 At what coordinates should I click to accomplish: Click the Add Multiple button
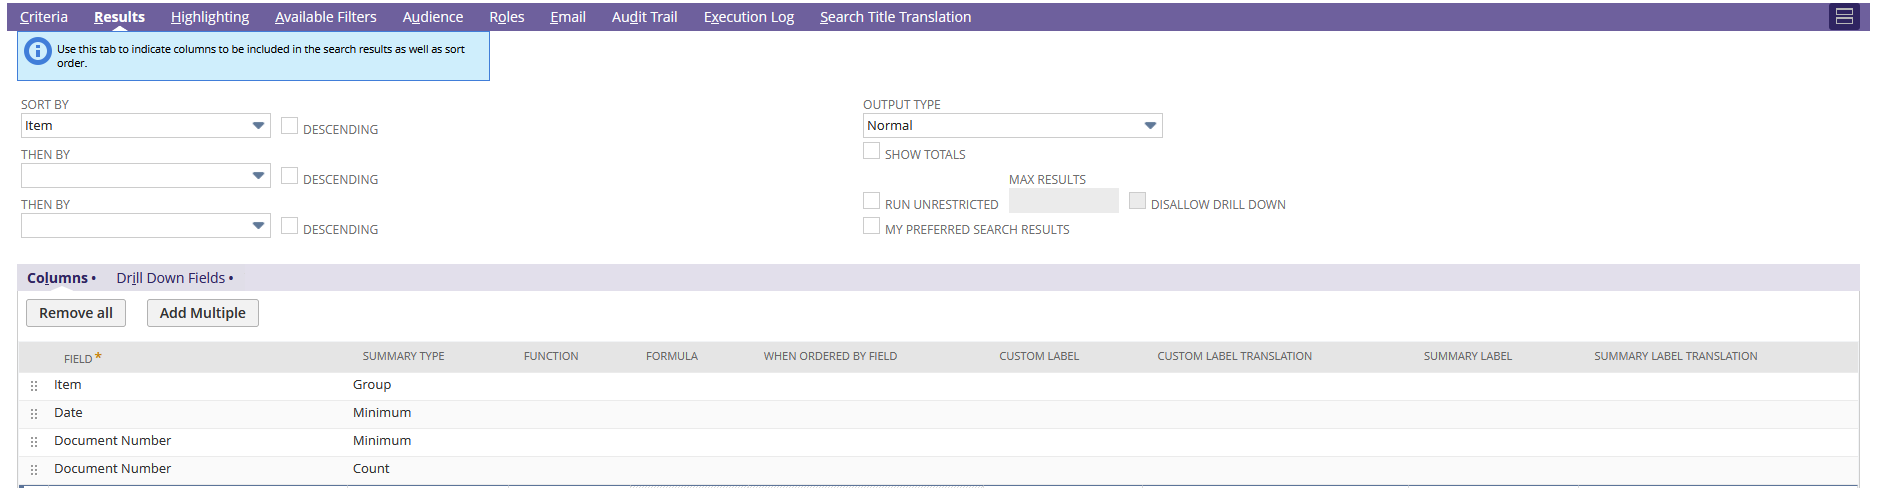tap(203, 313)
